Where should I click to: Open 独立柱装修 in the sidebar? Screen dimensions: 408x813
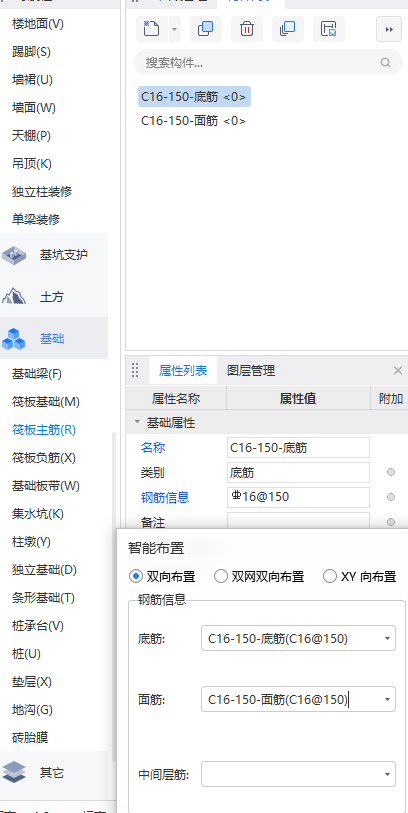click(x=42, y=192)
